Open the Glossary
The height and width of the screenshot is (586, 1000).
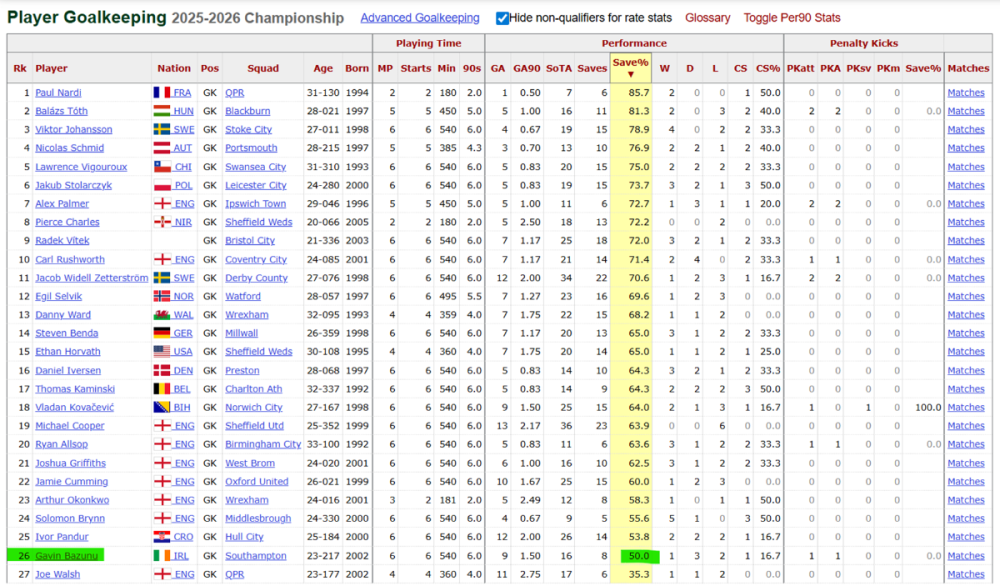coord(707,18)
